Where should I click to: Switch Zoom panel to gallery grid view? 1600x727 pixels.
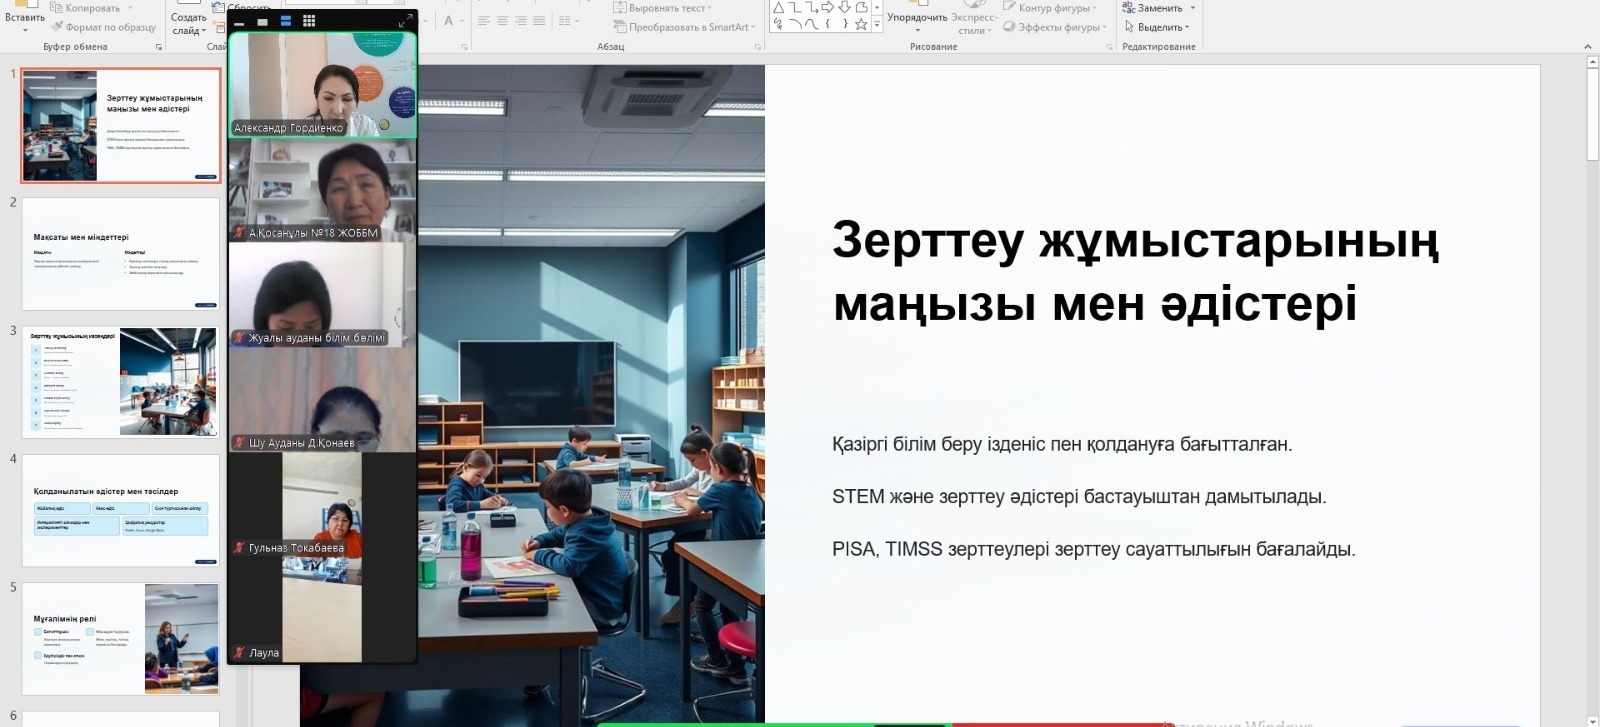coord(309,21)
